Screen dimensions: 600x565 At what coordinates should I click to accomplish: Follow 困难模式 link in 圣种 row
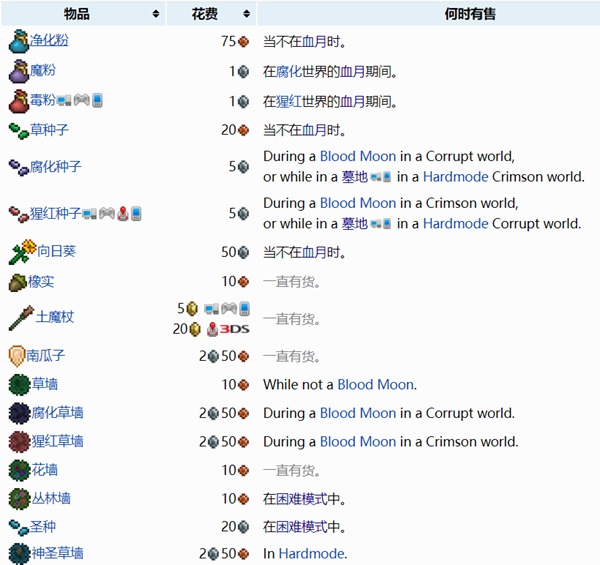[302, 527]
